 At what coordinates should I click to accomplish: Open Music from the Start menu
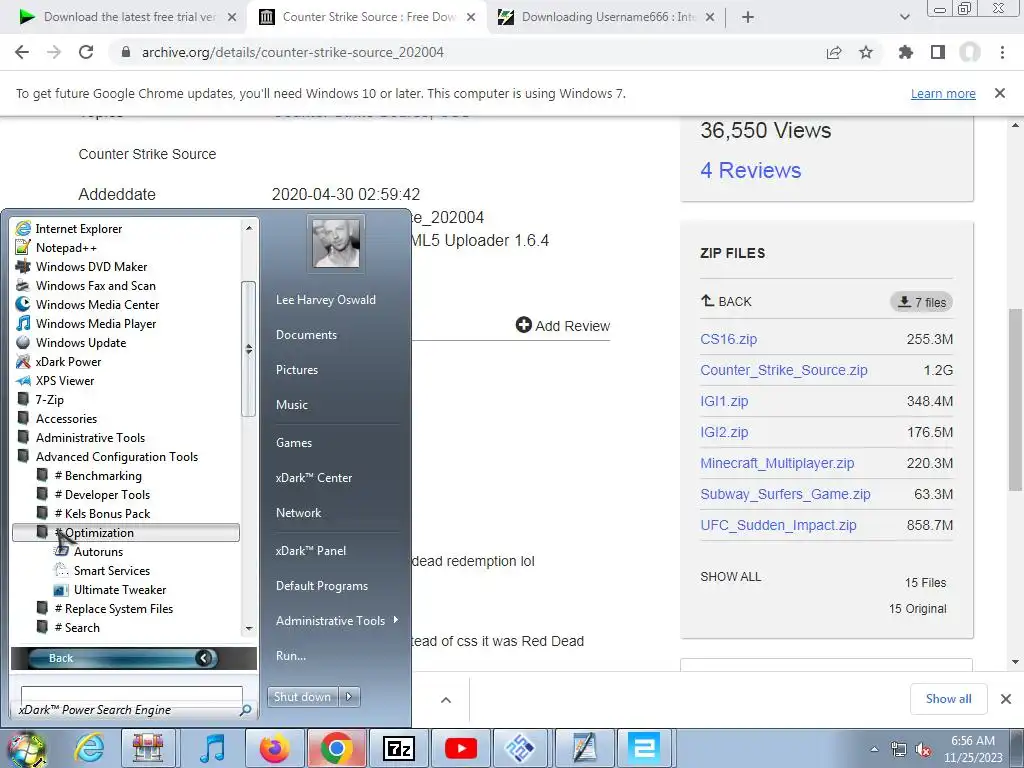coord(291,404)
